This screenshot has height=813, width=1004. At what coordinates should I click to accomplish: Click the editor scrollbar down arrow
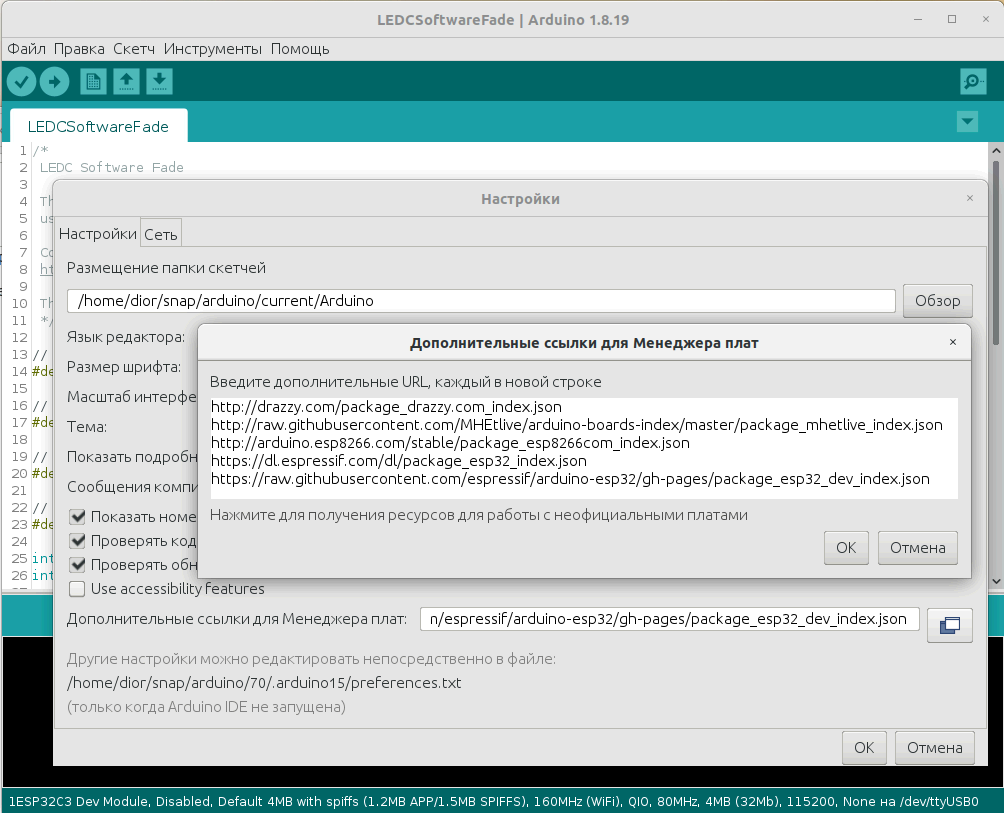996,581
